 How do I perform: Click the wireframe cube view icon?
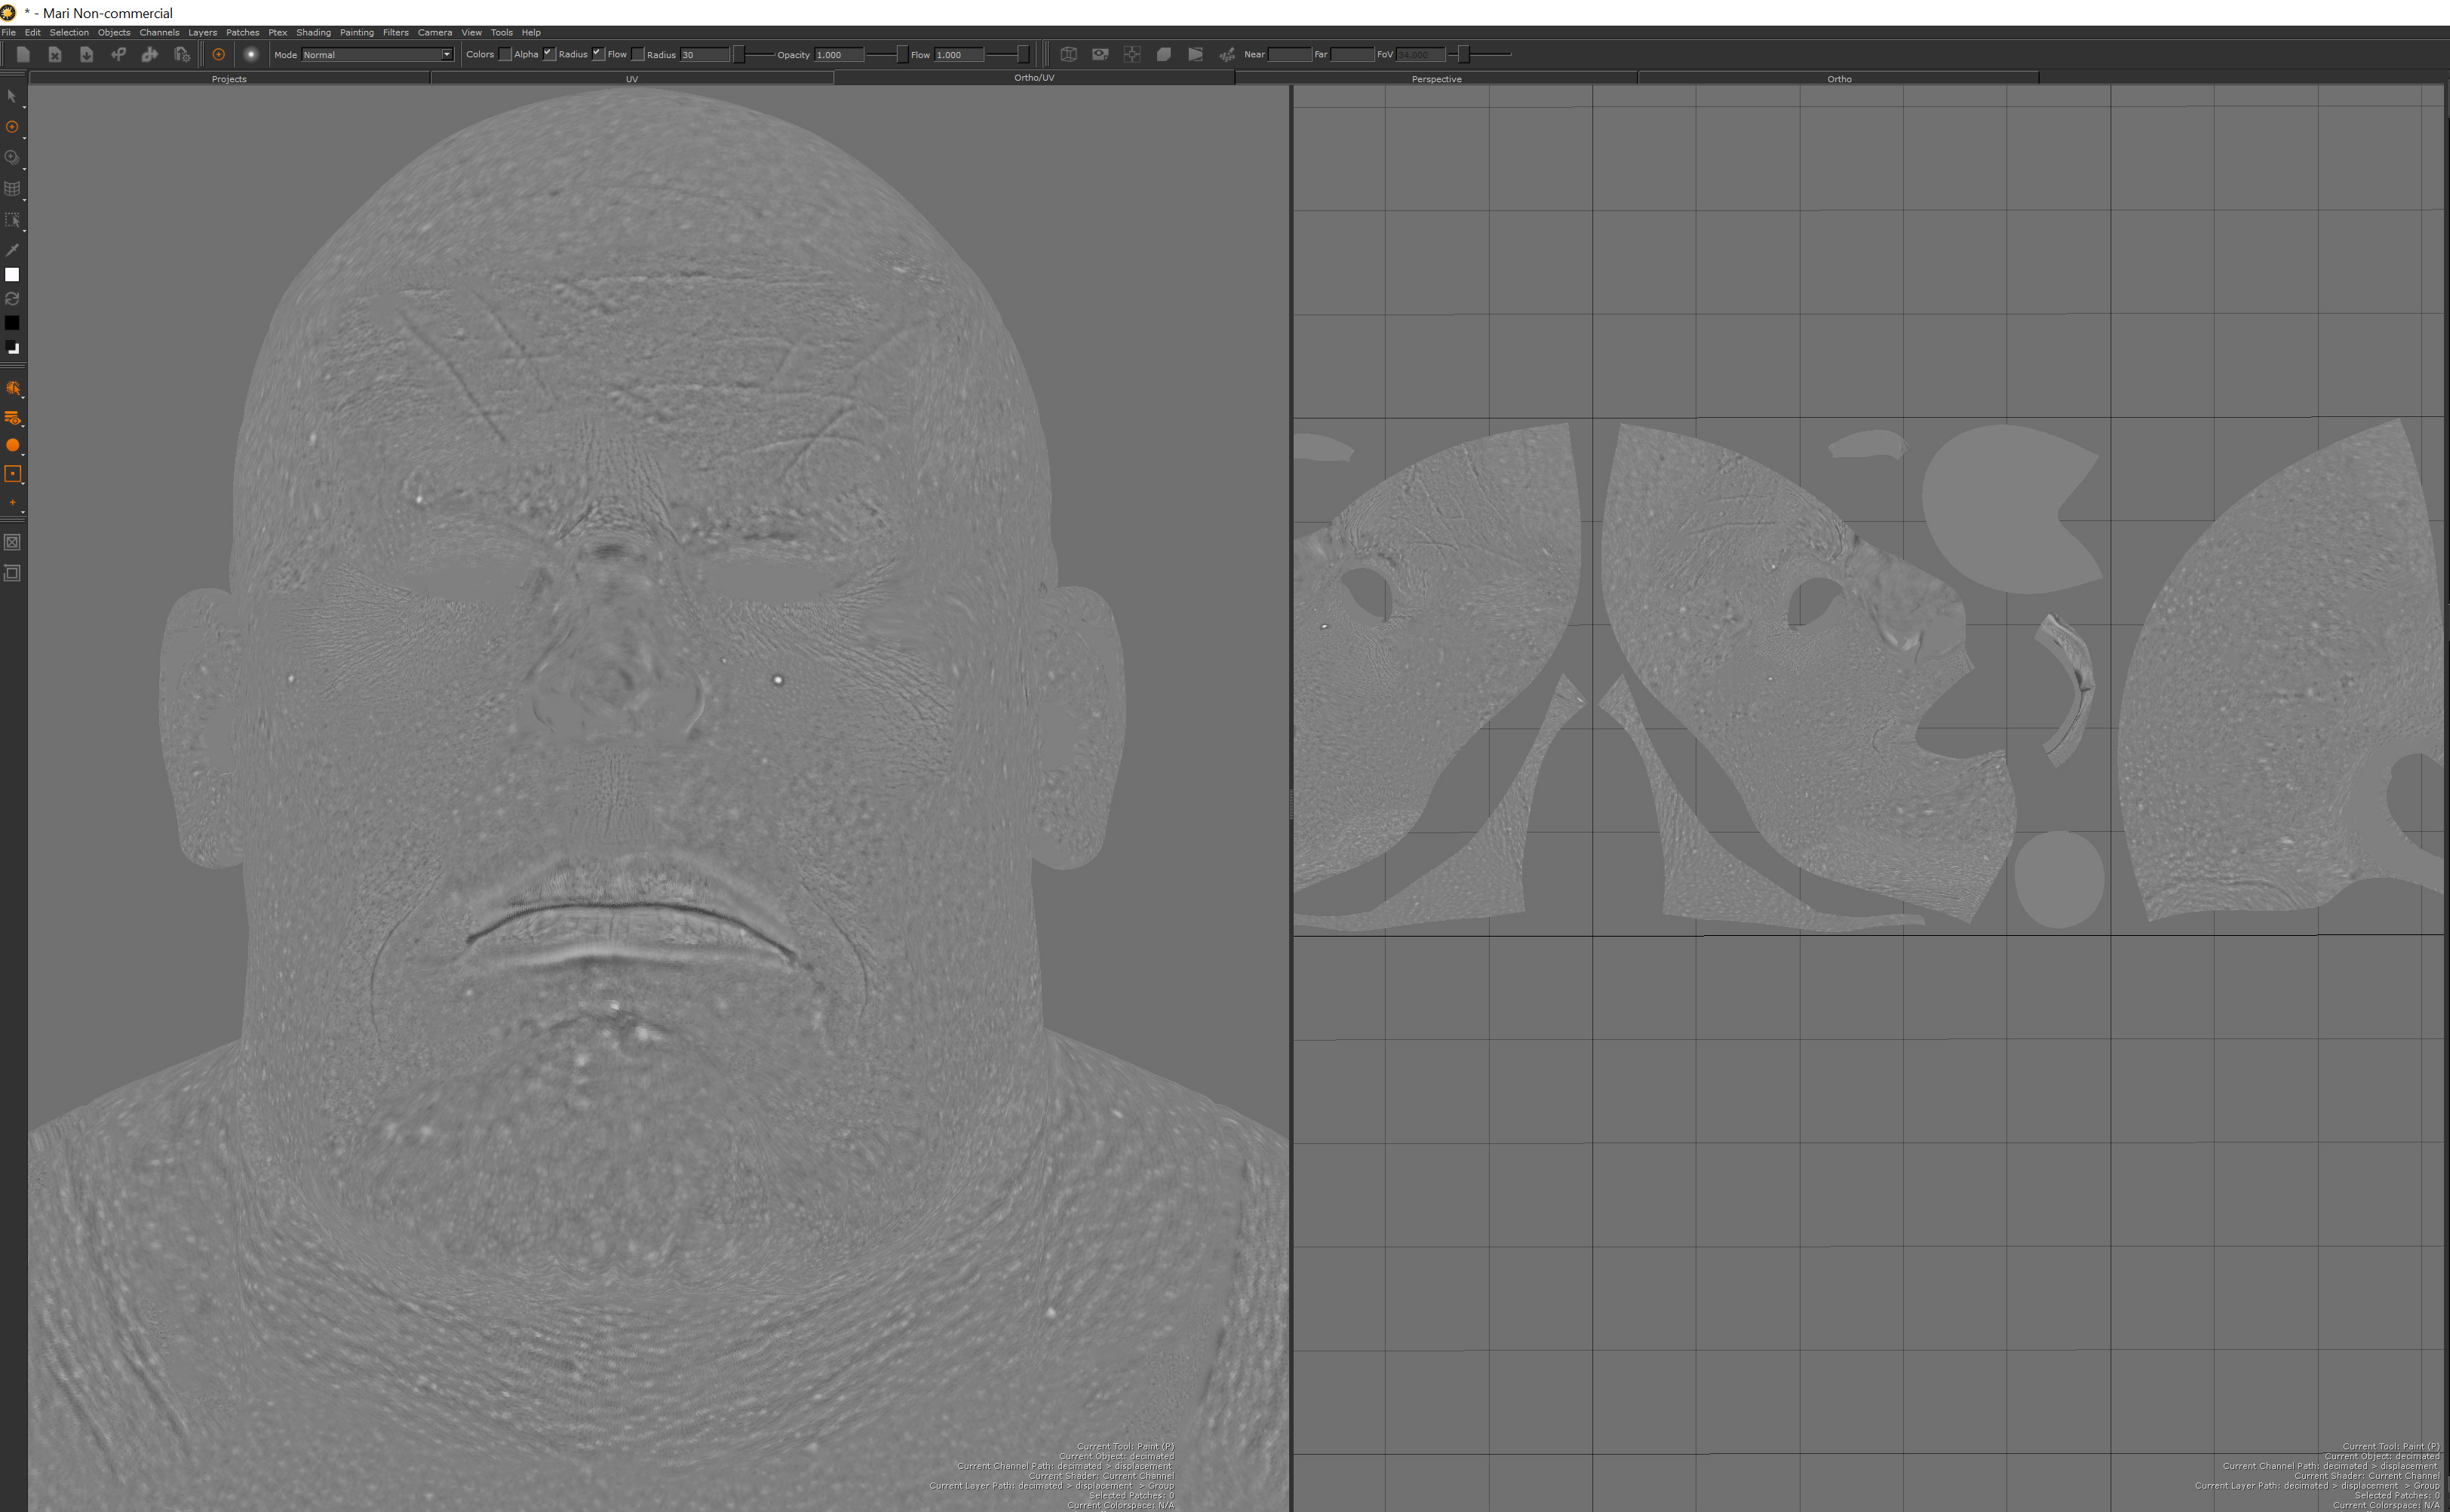coord(1068,55)
